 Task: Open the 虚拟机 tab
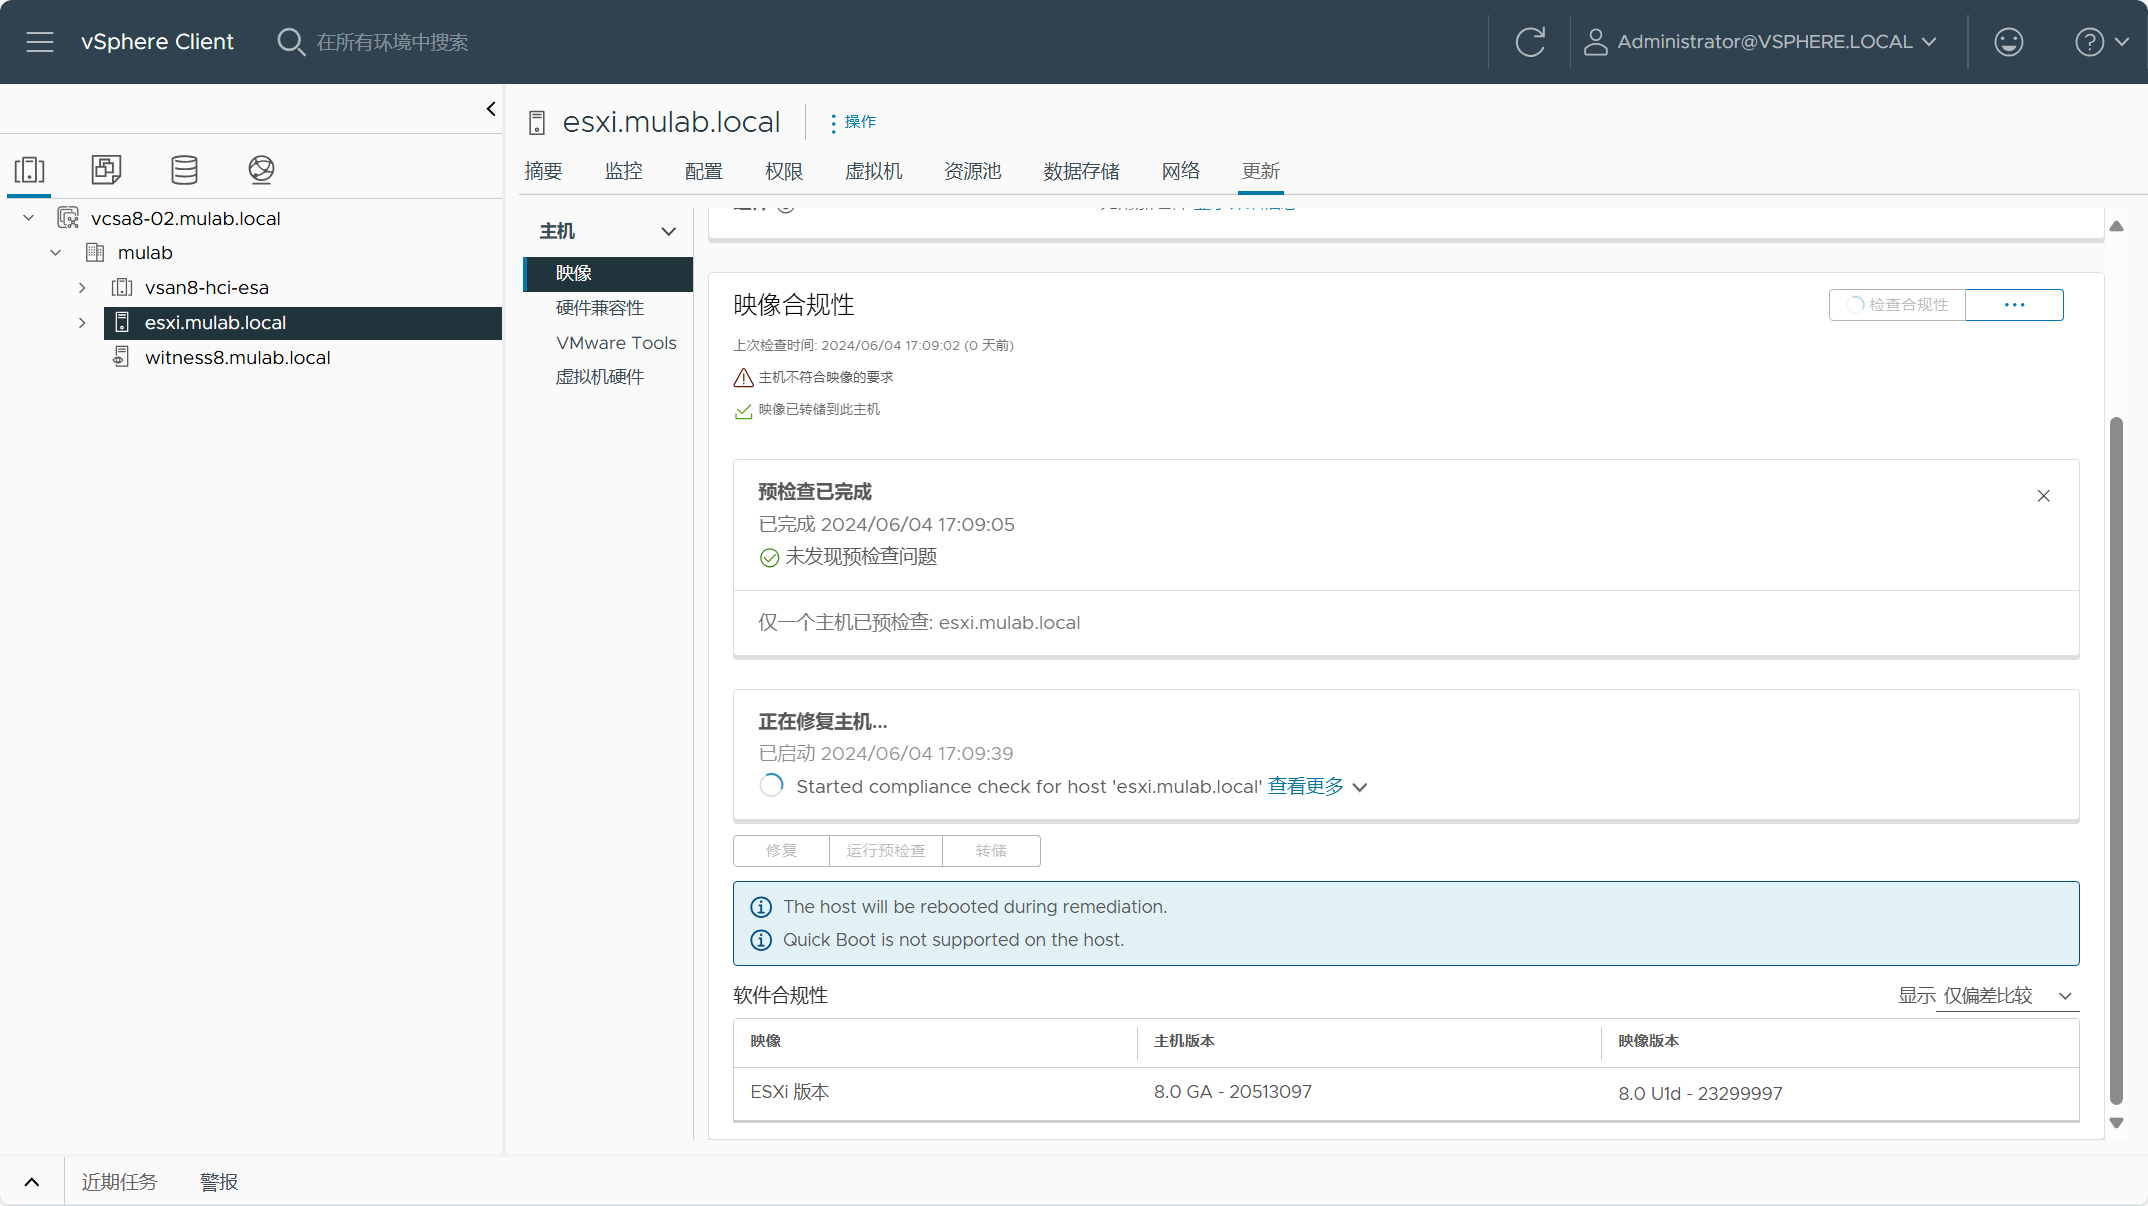coord(873,171)
